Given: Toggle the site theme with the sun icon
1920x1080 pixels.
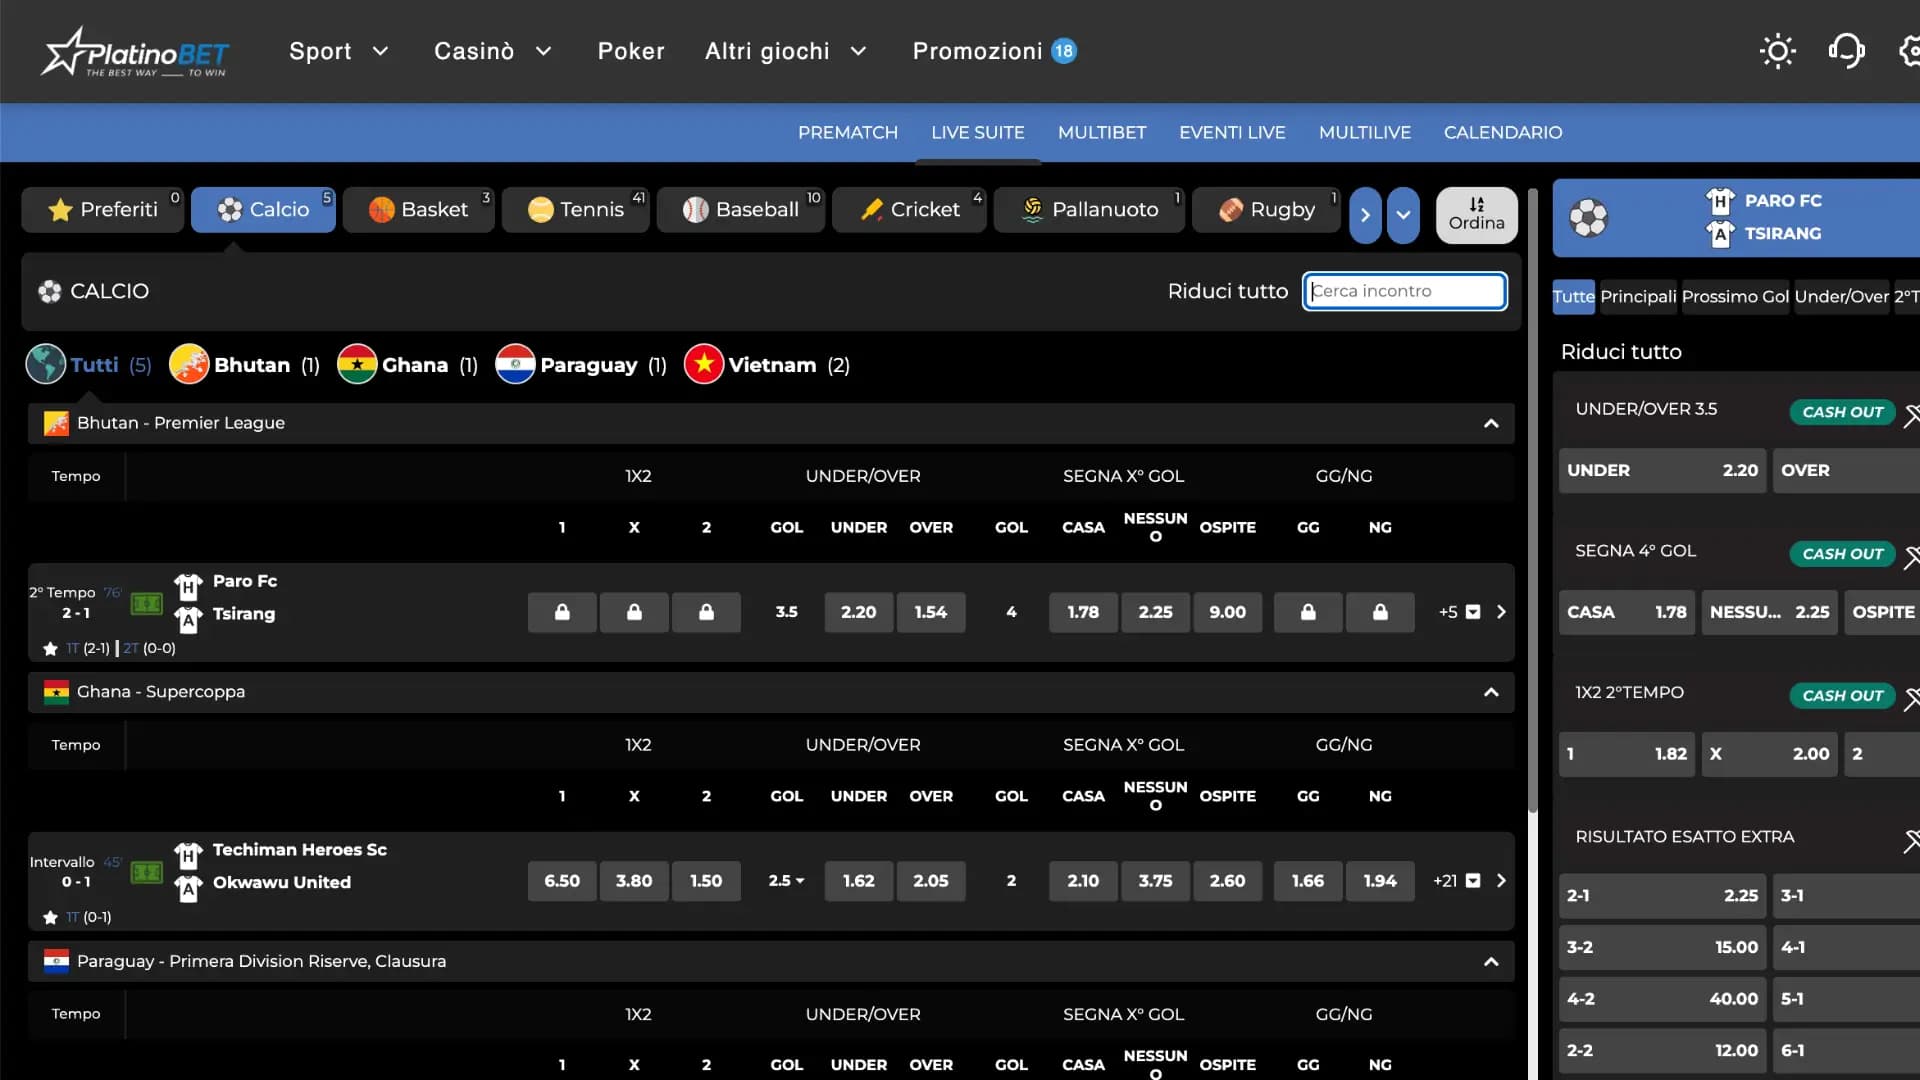Looking at the screenshot, I should coord(1778,50).
